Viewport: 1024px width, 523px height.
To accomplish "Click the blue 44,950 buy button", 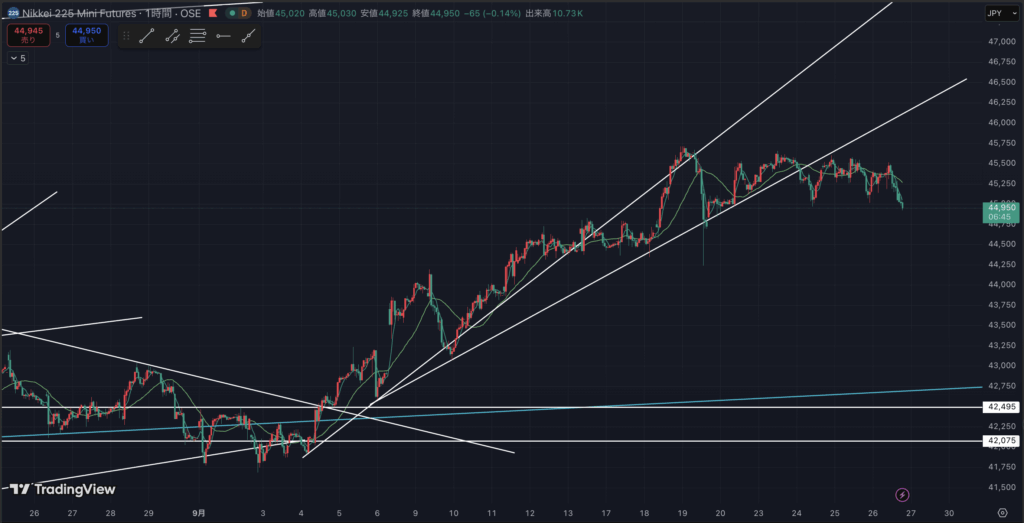I will point(85,35).
